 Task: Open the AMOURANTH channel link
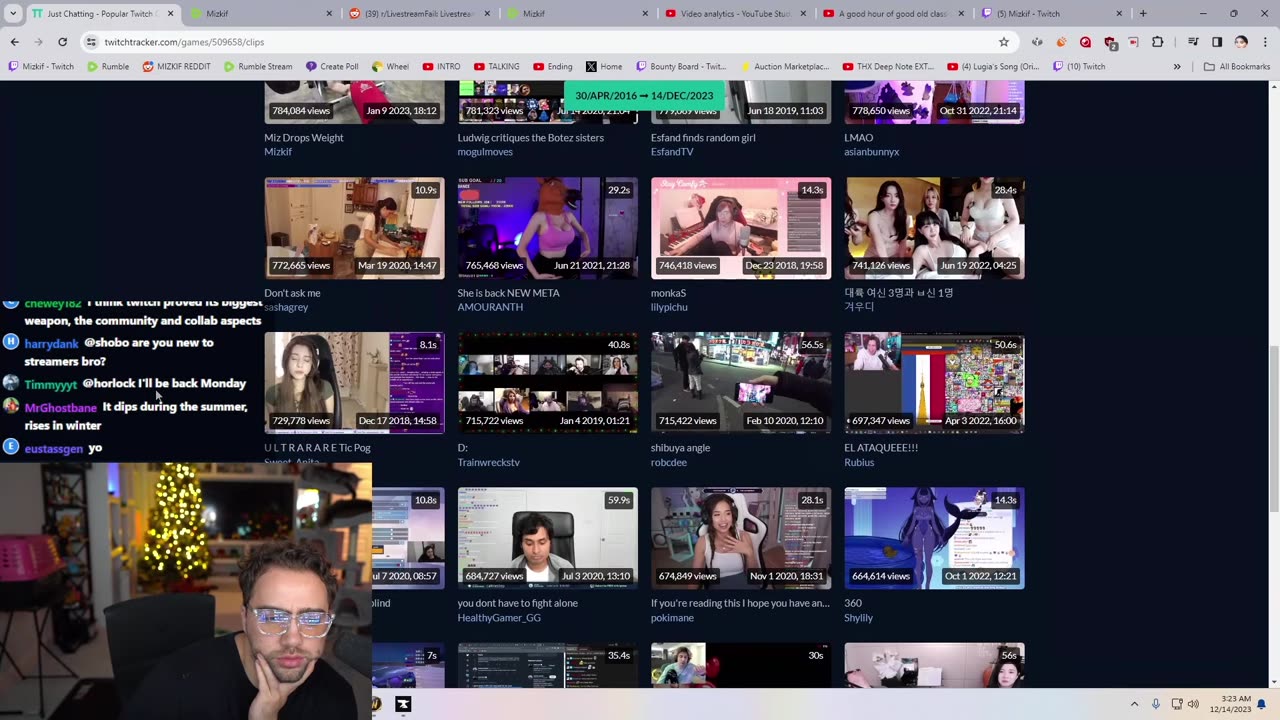tap(490, 307)
